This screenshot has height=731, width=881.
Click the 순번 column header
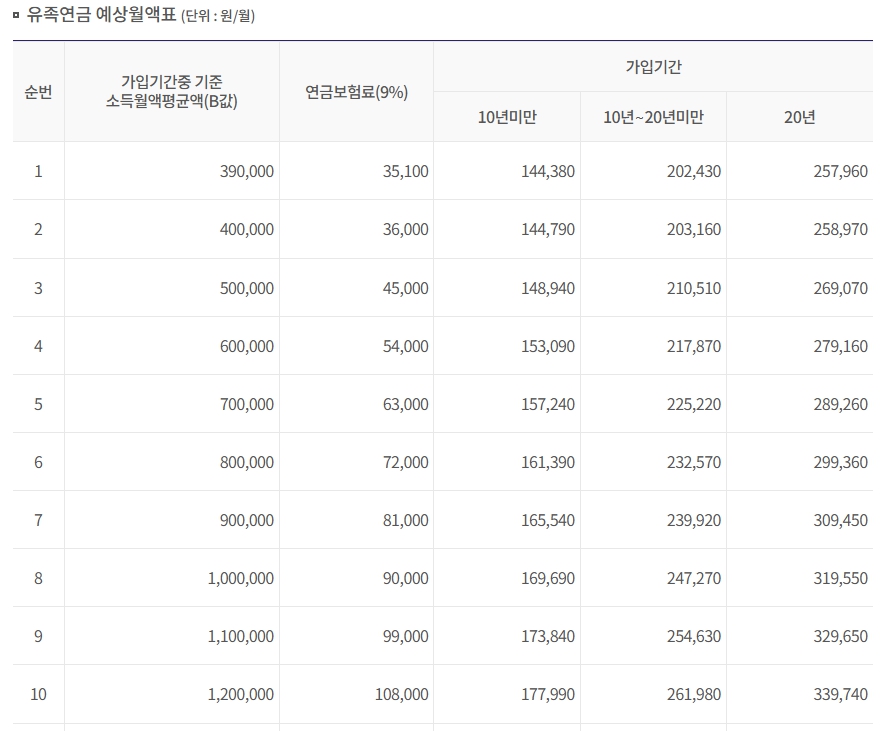tap(38, 92)
